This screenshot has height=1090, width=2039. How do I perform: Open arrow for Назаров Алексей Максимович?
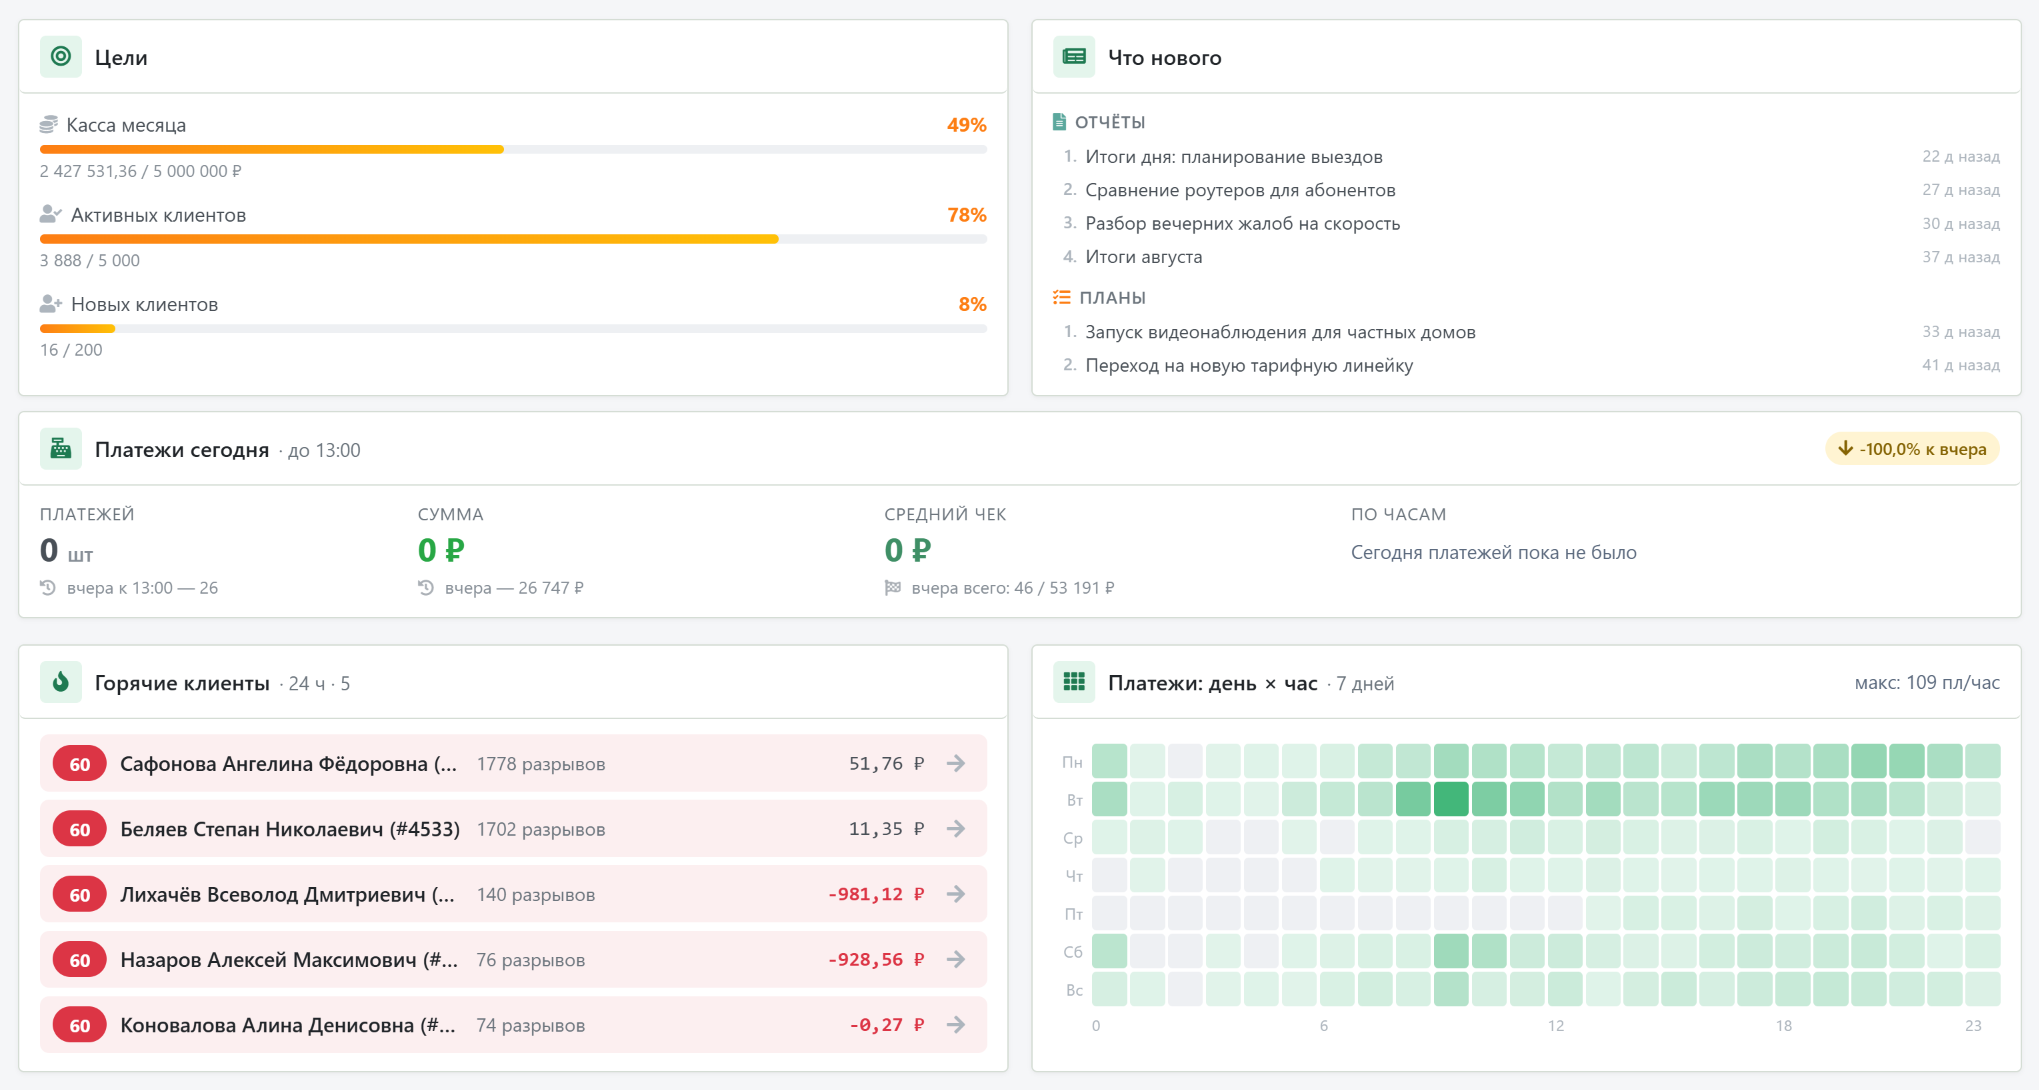click(x=956, y=959)
